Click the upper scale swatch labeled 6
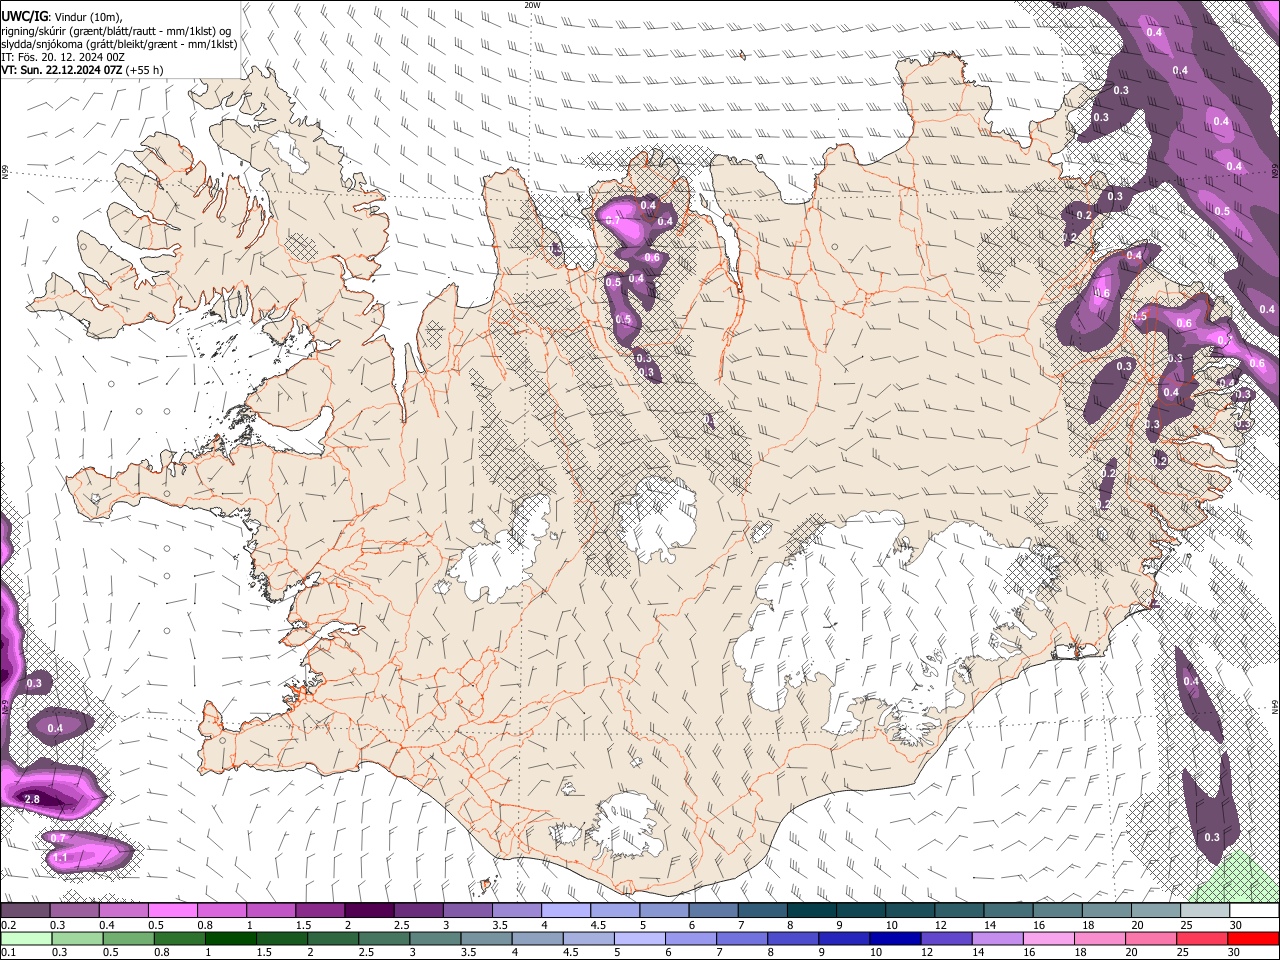1280x960 pixels. (x=712, y=911)
